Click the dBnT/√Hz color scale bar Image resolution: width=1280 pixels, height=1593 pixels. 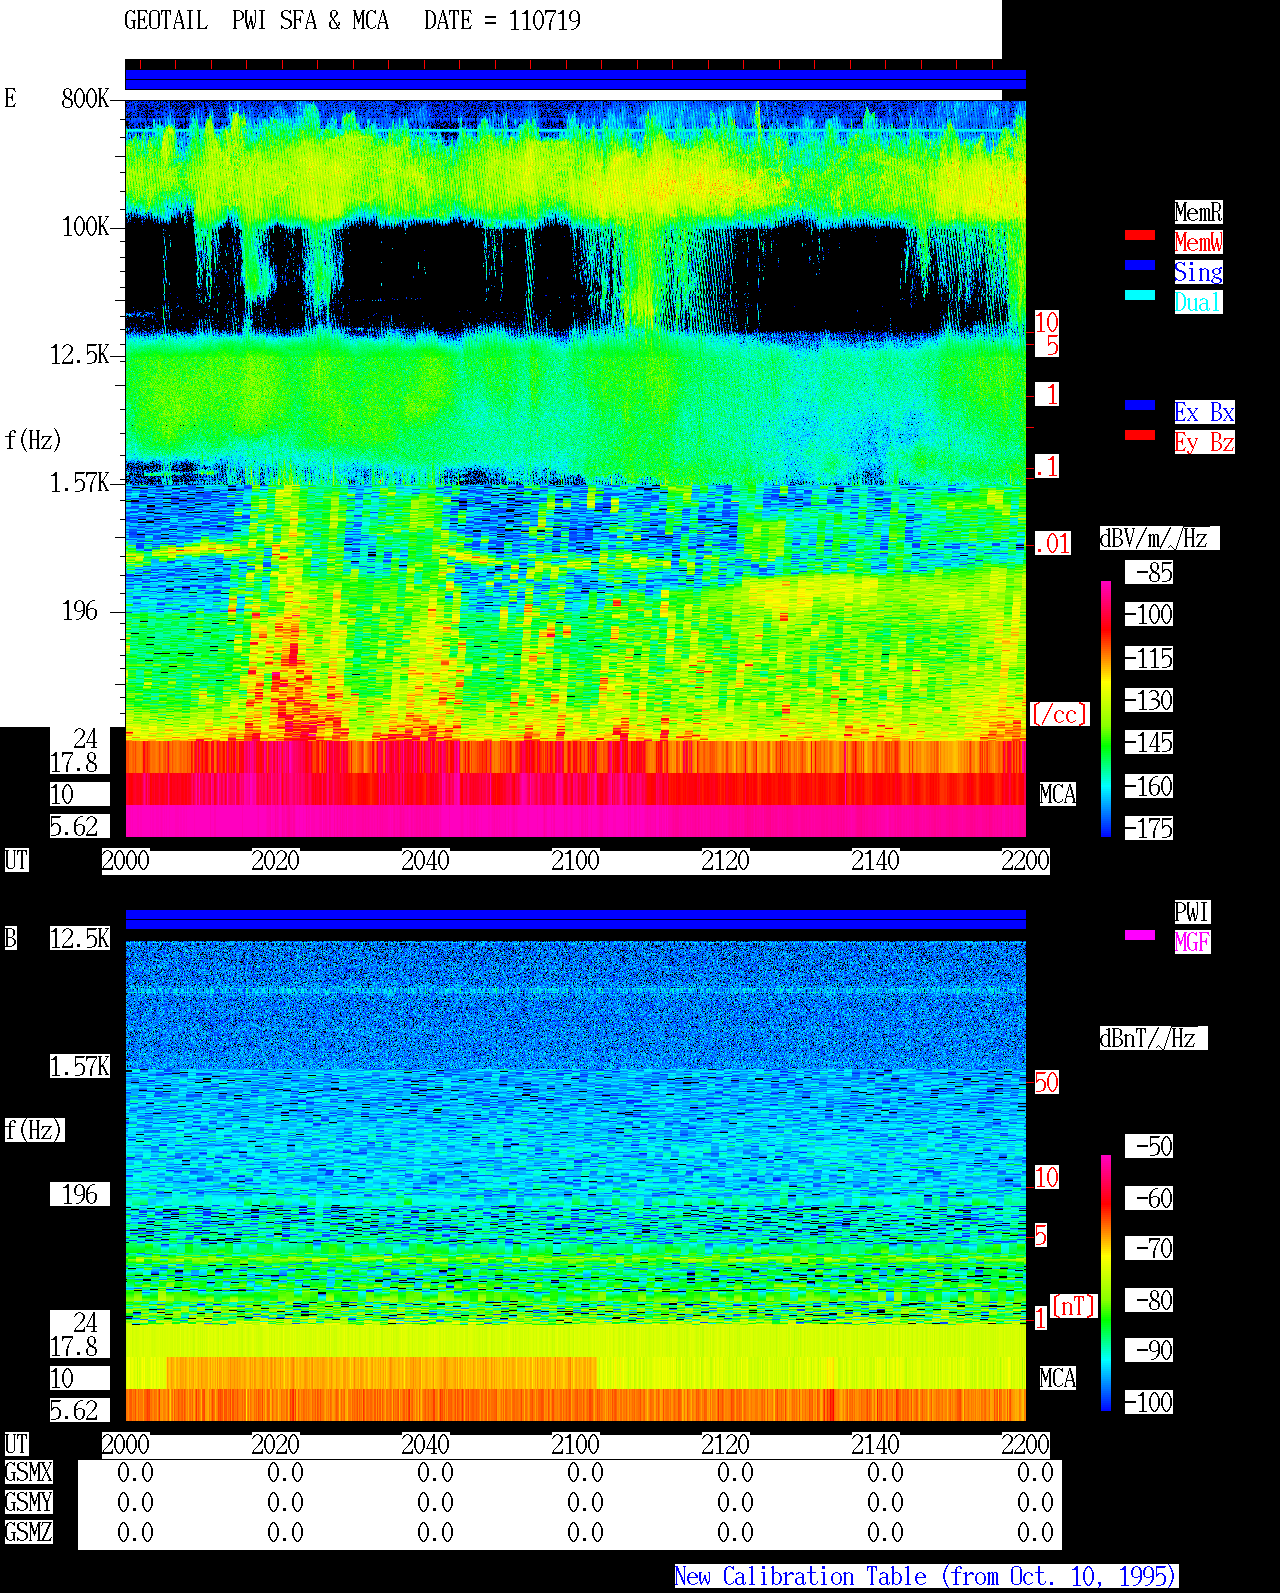click(1106, 1283)
